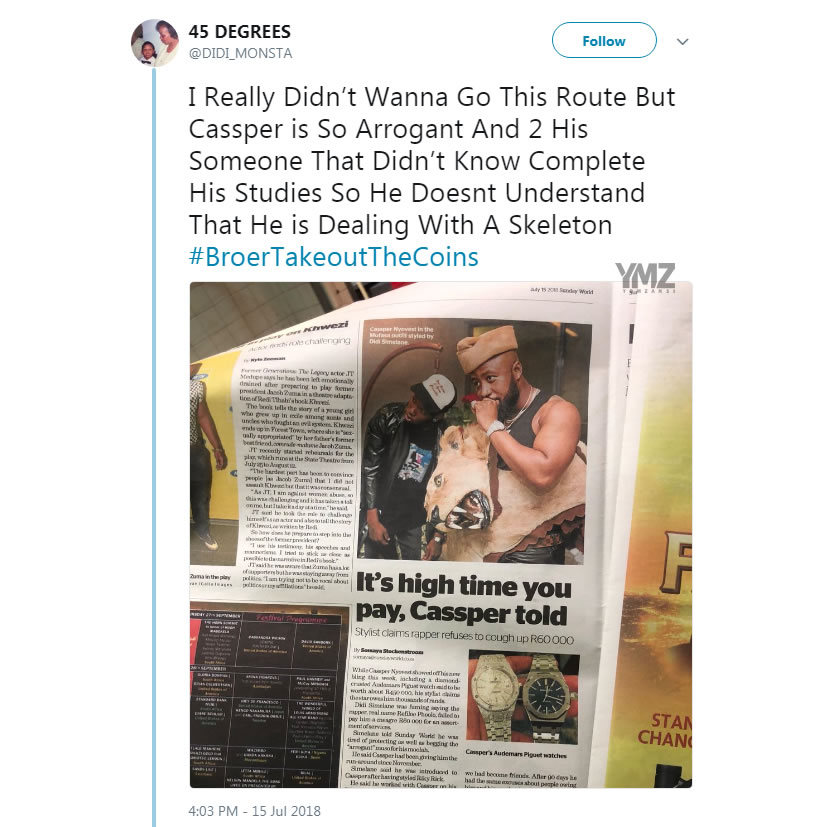Open the #BroerTakeoutTheCoins hashtag
827x827 pixels.
(333, 257)
